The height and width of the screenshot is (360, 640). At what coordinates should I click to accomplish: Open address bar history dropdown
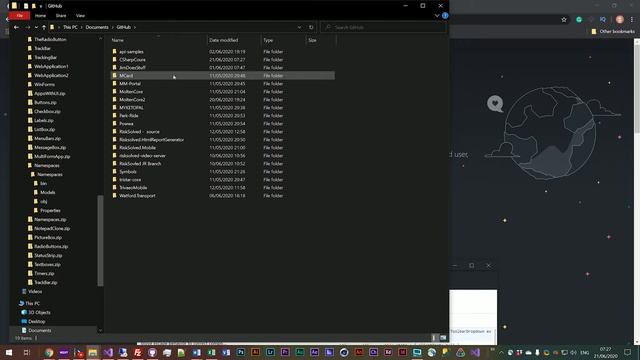(x=300, y=27)
